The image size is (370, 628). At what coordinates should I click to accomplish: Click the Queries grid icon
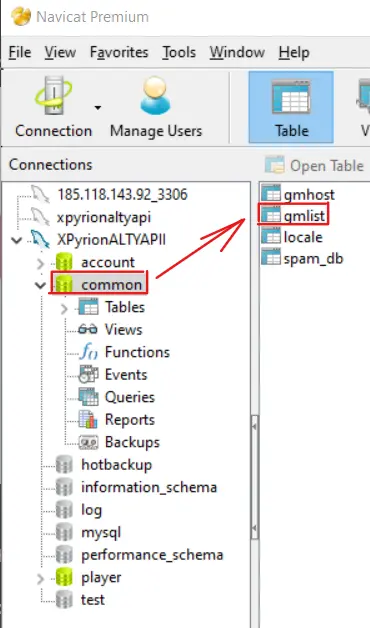[88, 397]
